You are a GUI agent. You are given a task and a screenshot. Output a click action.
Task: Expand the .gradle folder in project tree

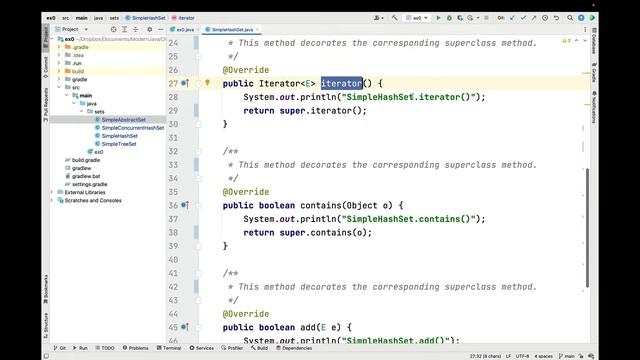click(59, 47)
